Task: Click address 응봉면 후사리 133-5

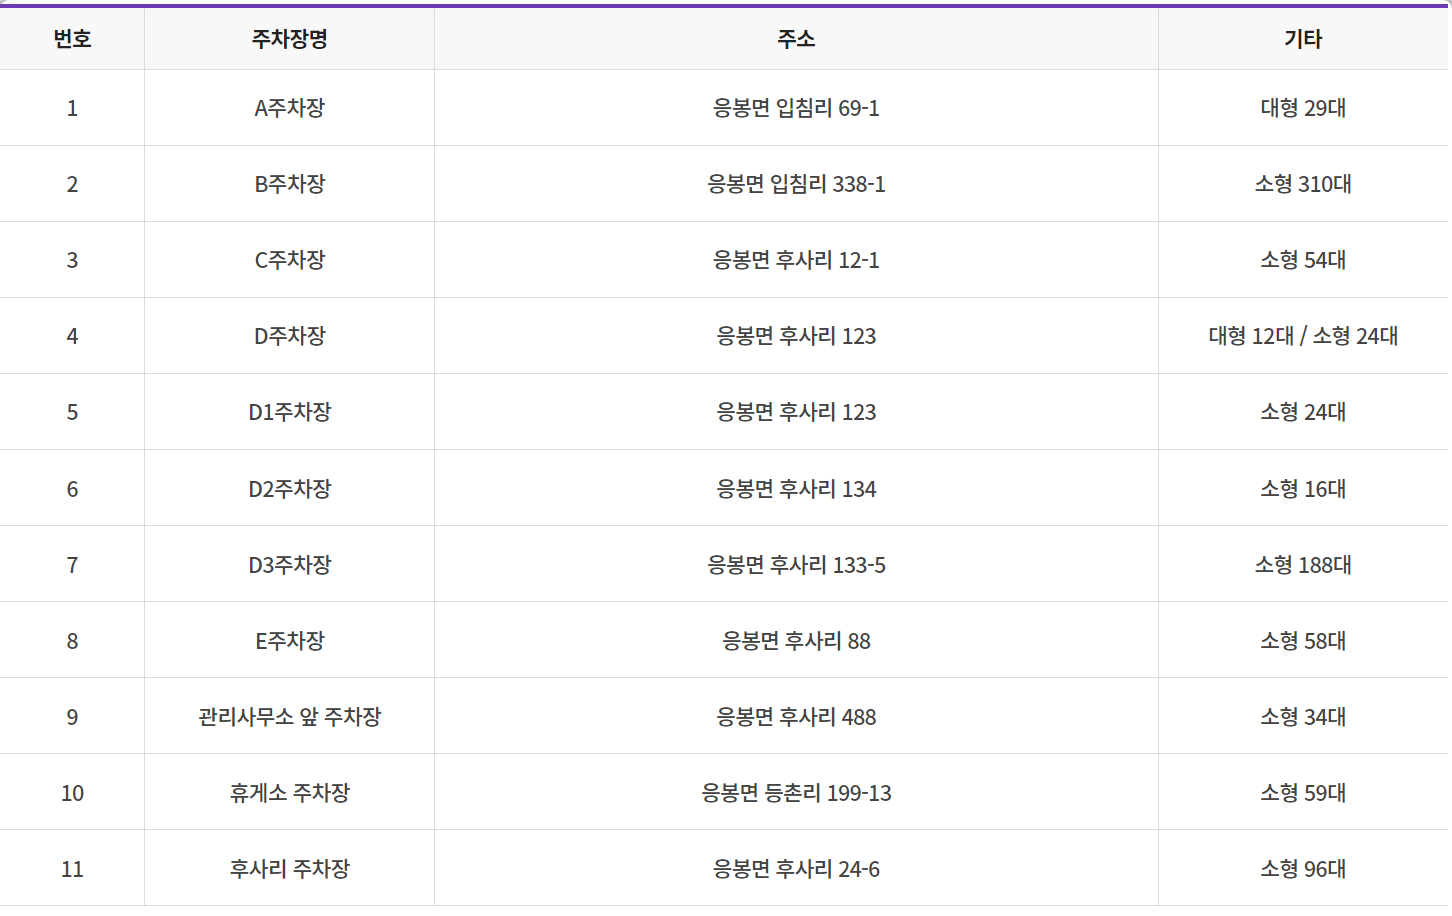Action: pos(796,565)
